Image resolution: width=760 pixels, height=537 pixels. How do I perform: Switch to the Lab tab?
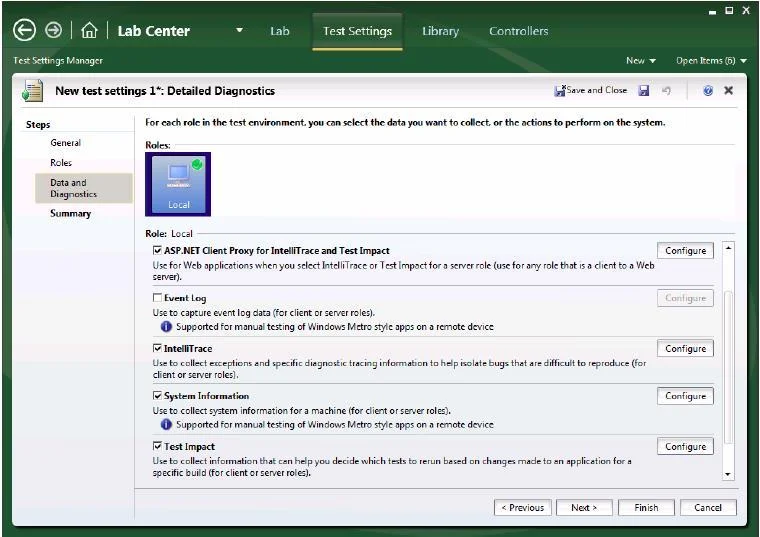[280, 31]
